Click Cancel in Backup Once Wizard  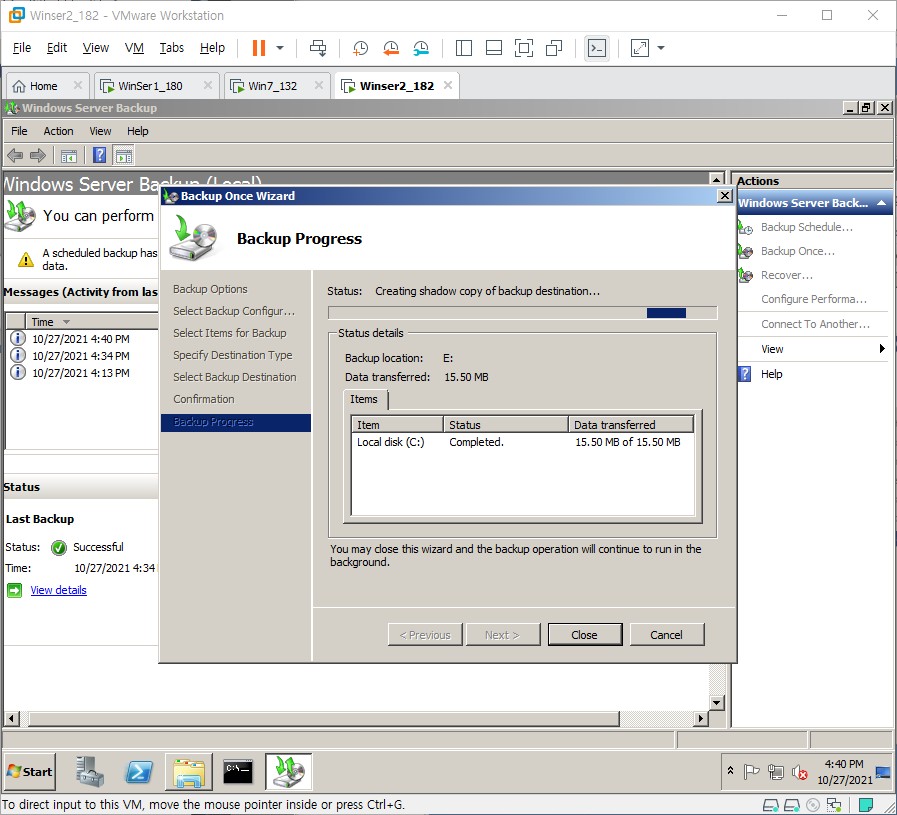pos(666,635)
